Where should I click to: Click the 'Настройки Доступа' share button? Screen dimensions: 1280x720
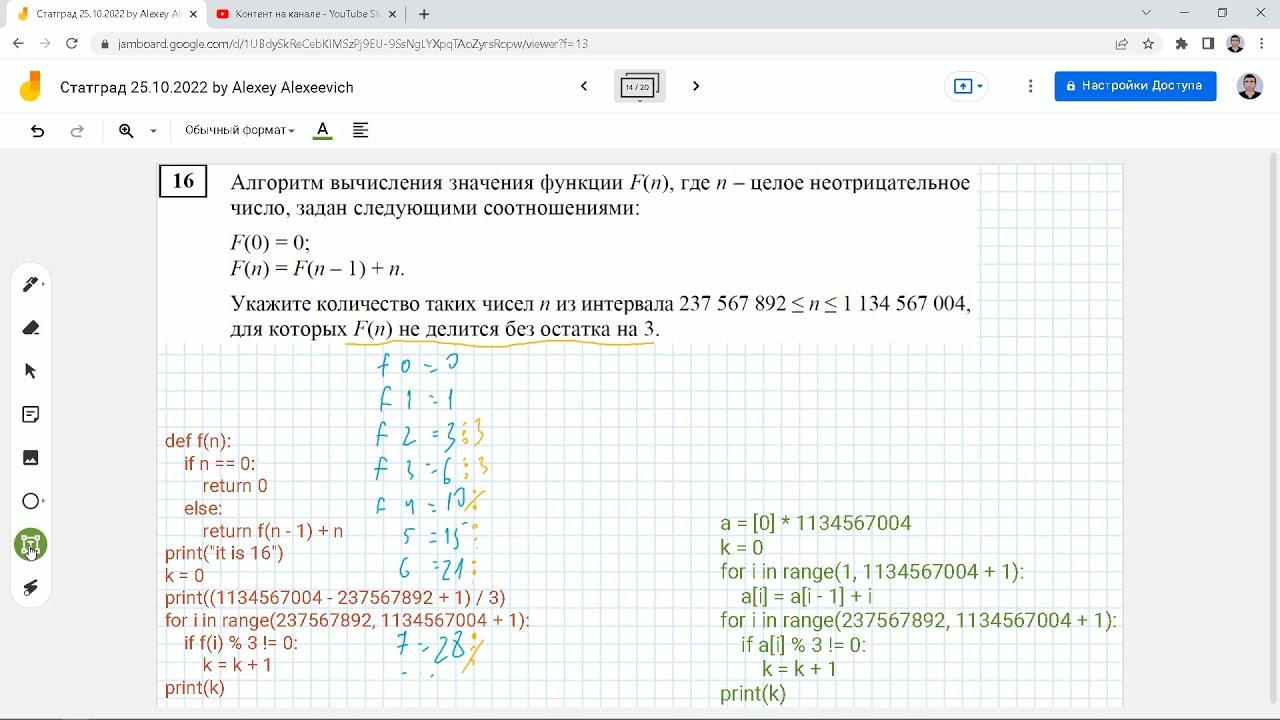click(x=1135, y=86)
